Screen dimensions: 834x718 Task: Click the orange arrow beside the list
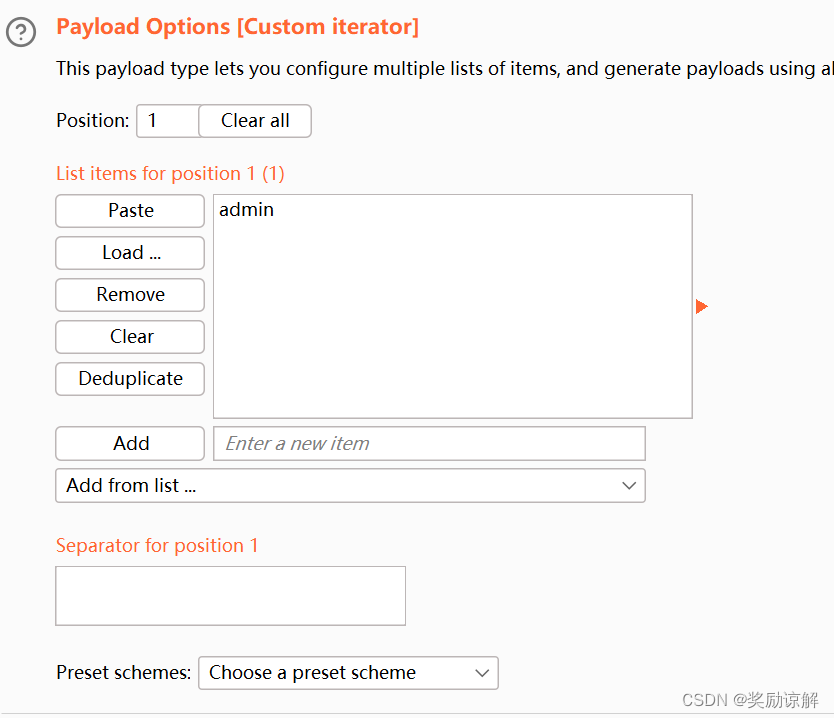701,306
